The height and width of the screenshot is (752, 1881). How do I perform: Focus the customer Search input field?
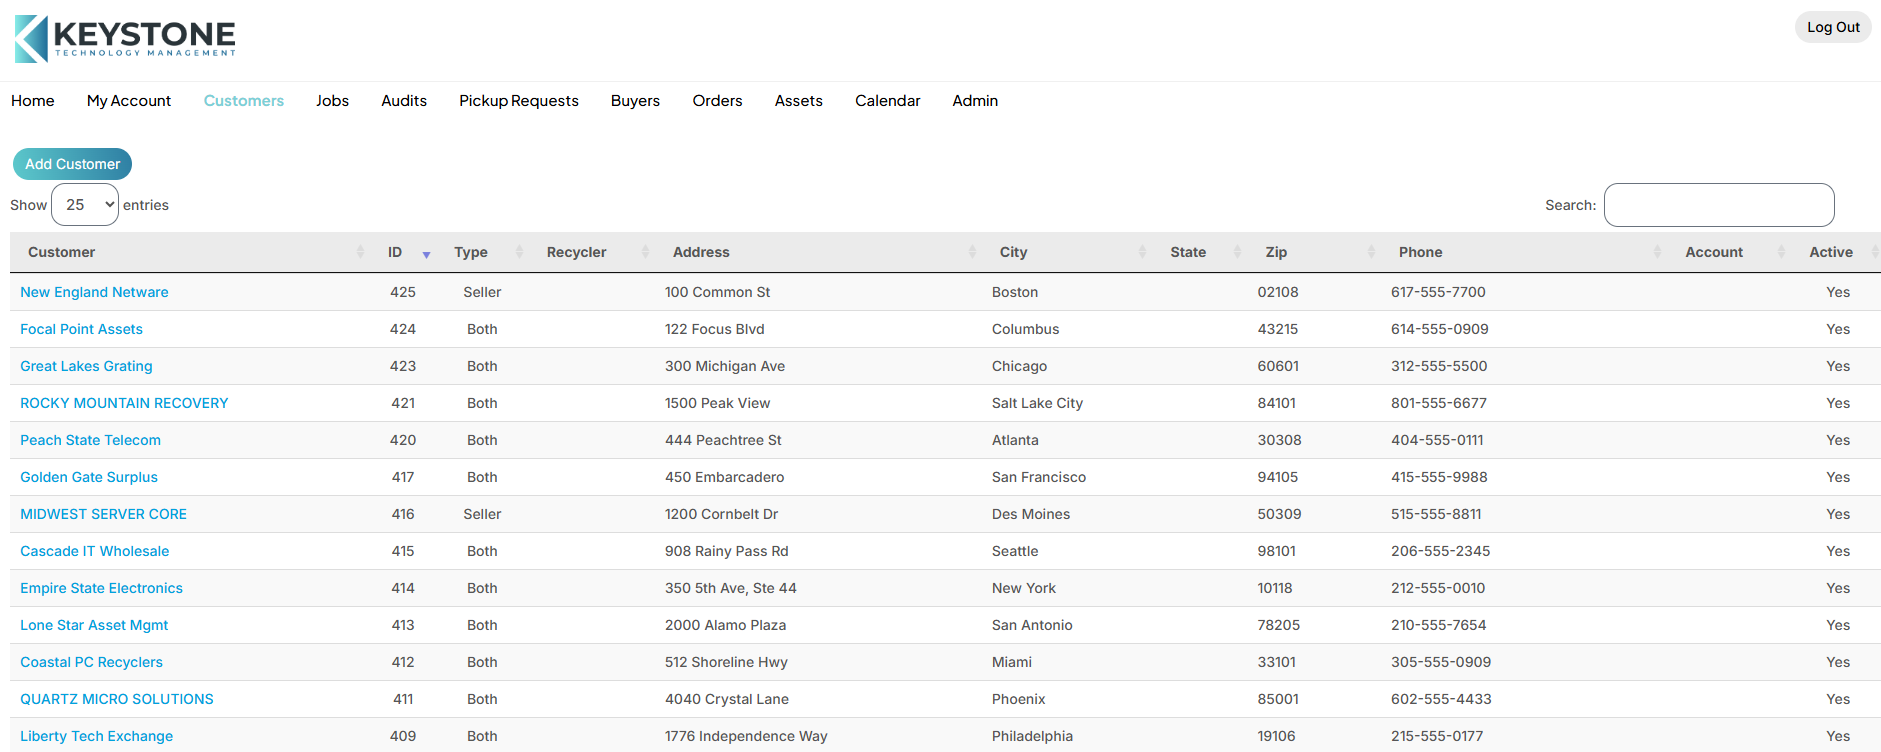1718,205
